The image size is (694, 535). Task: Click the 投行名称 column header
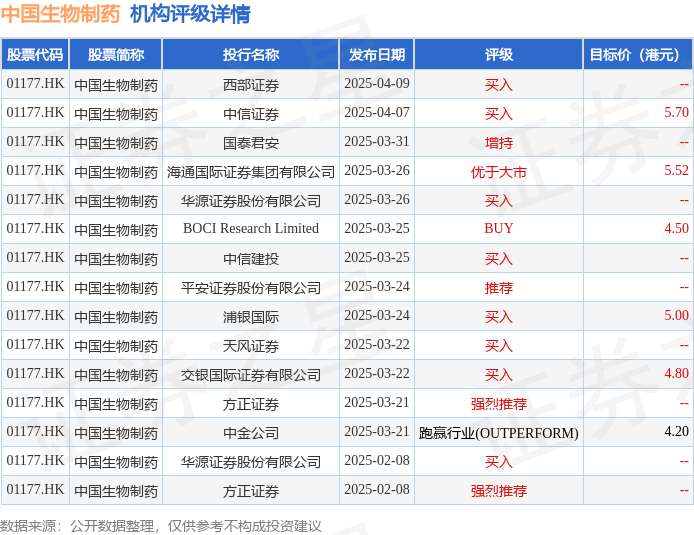coord(251,54)
